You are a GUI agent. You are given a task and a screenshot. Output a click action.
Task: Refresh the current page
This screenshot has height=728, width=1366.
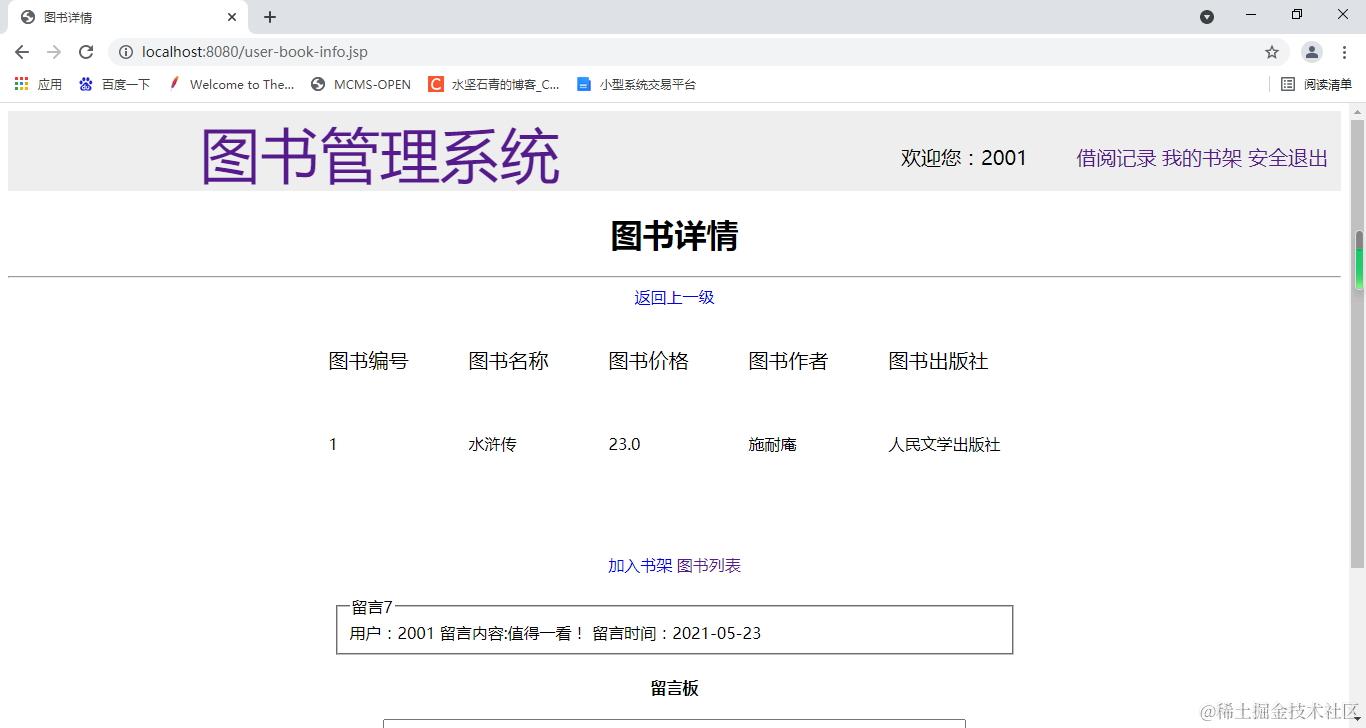pyautogui.click(x=86, y=52)
